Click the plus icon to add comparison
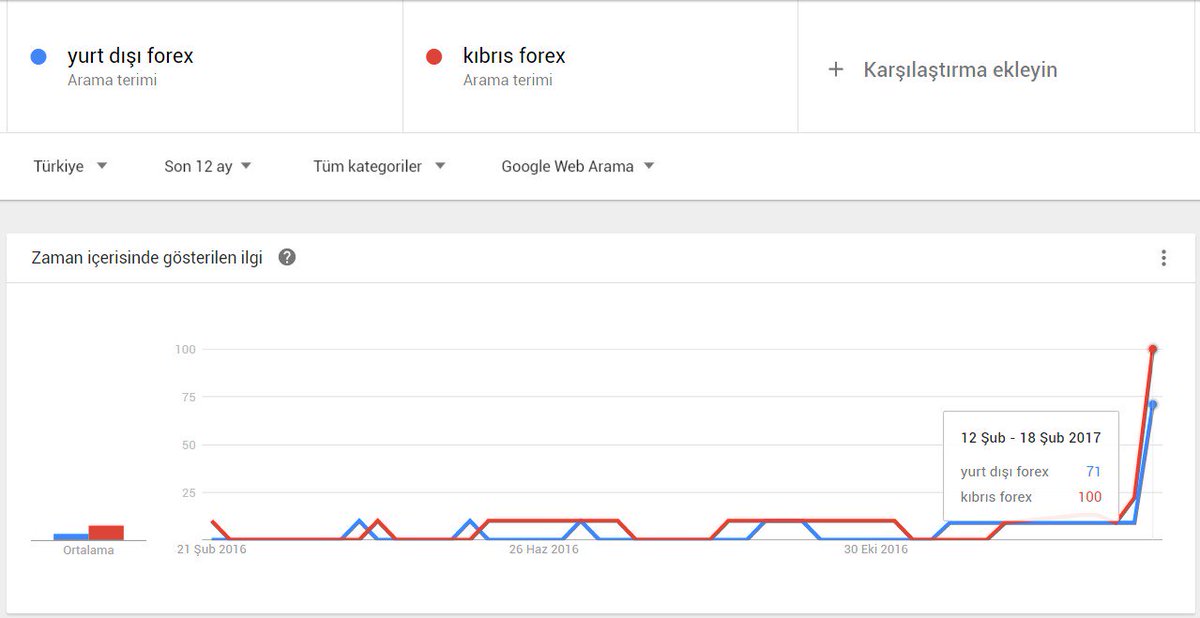1200x618 pixels. pyautogui.click(x=836, y=70)
